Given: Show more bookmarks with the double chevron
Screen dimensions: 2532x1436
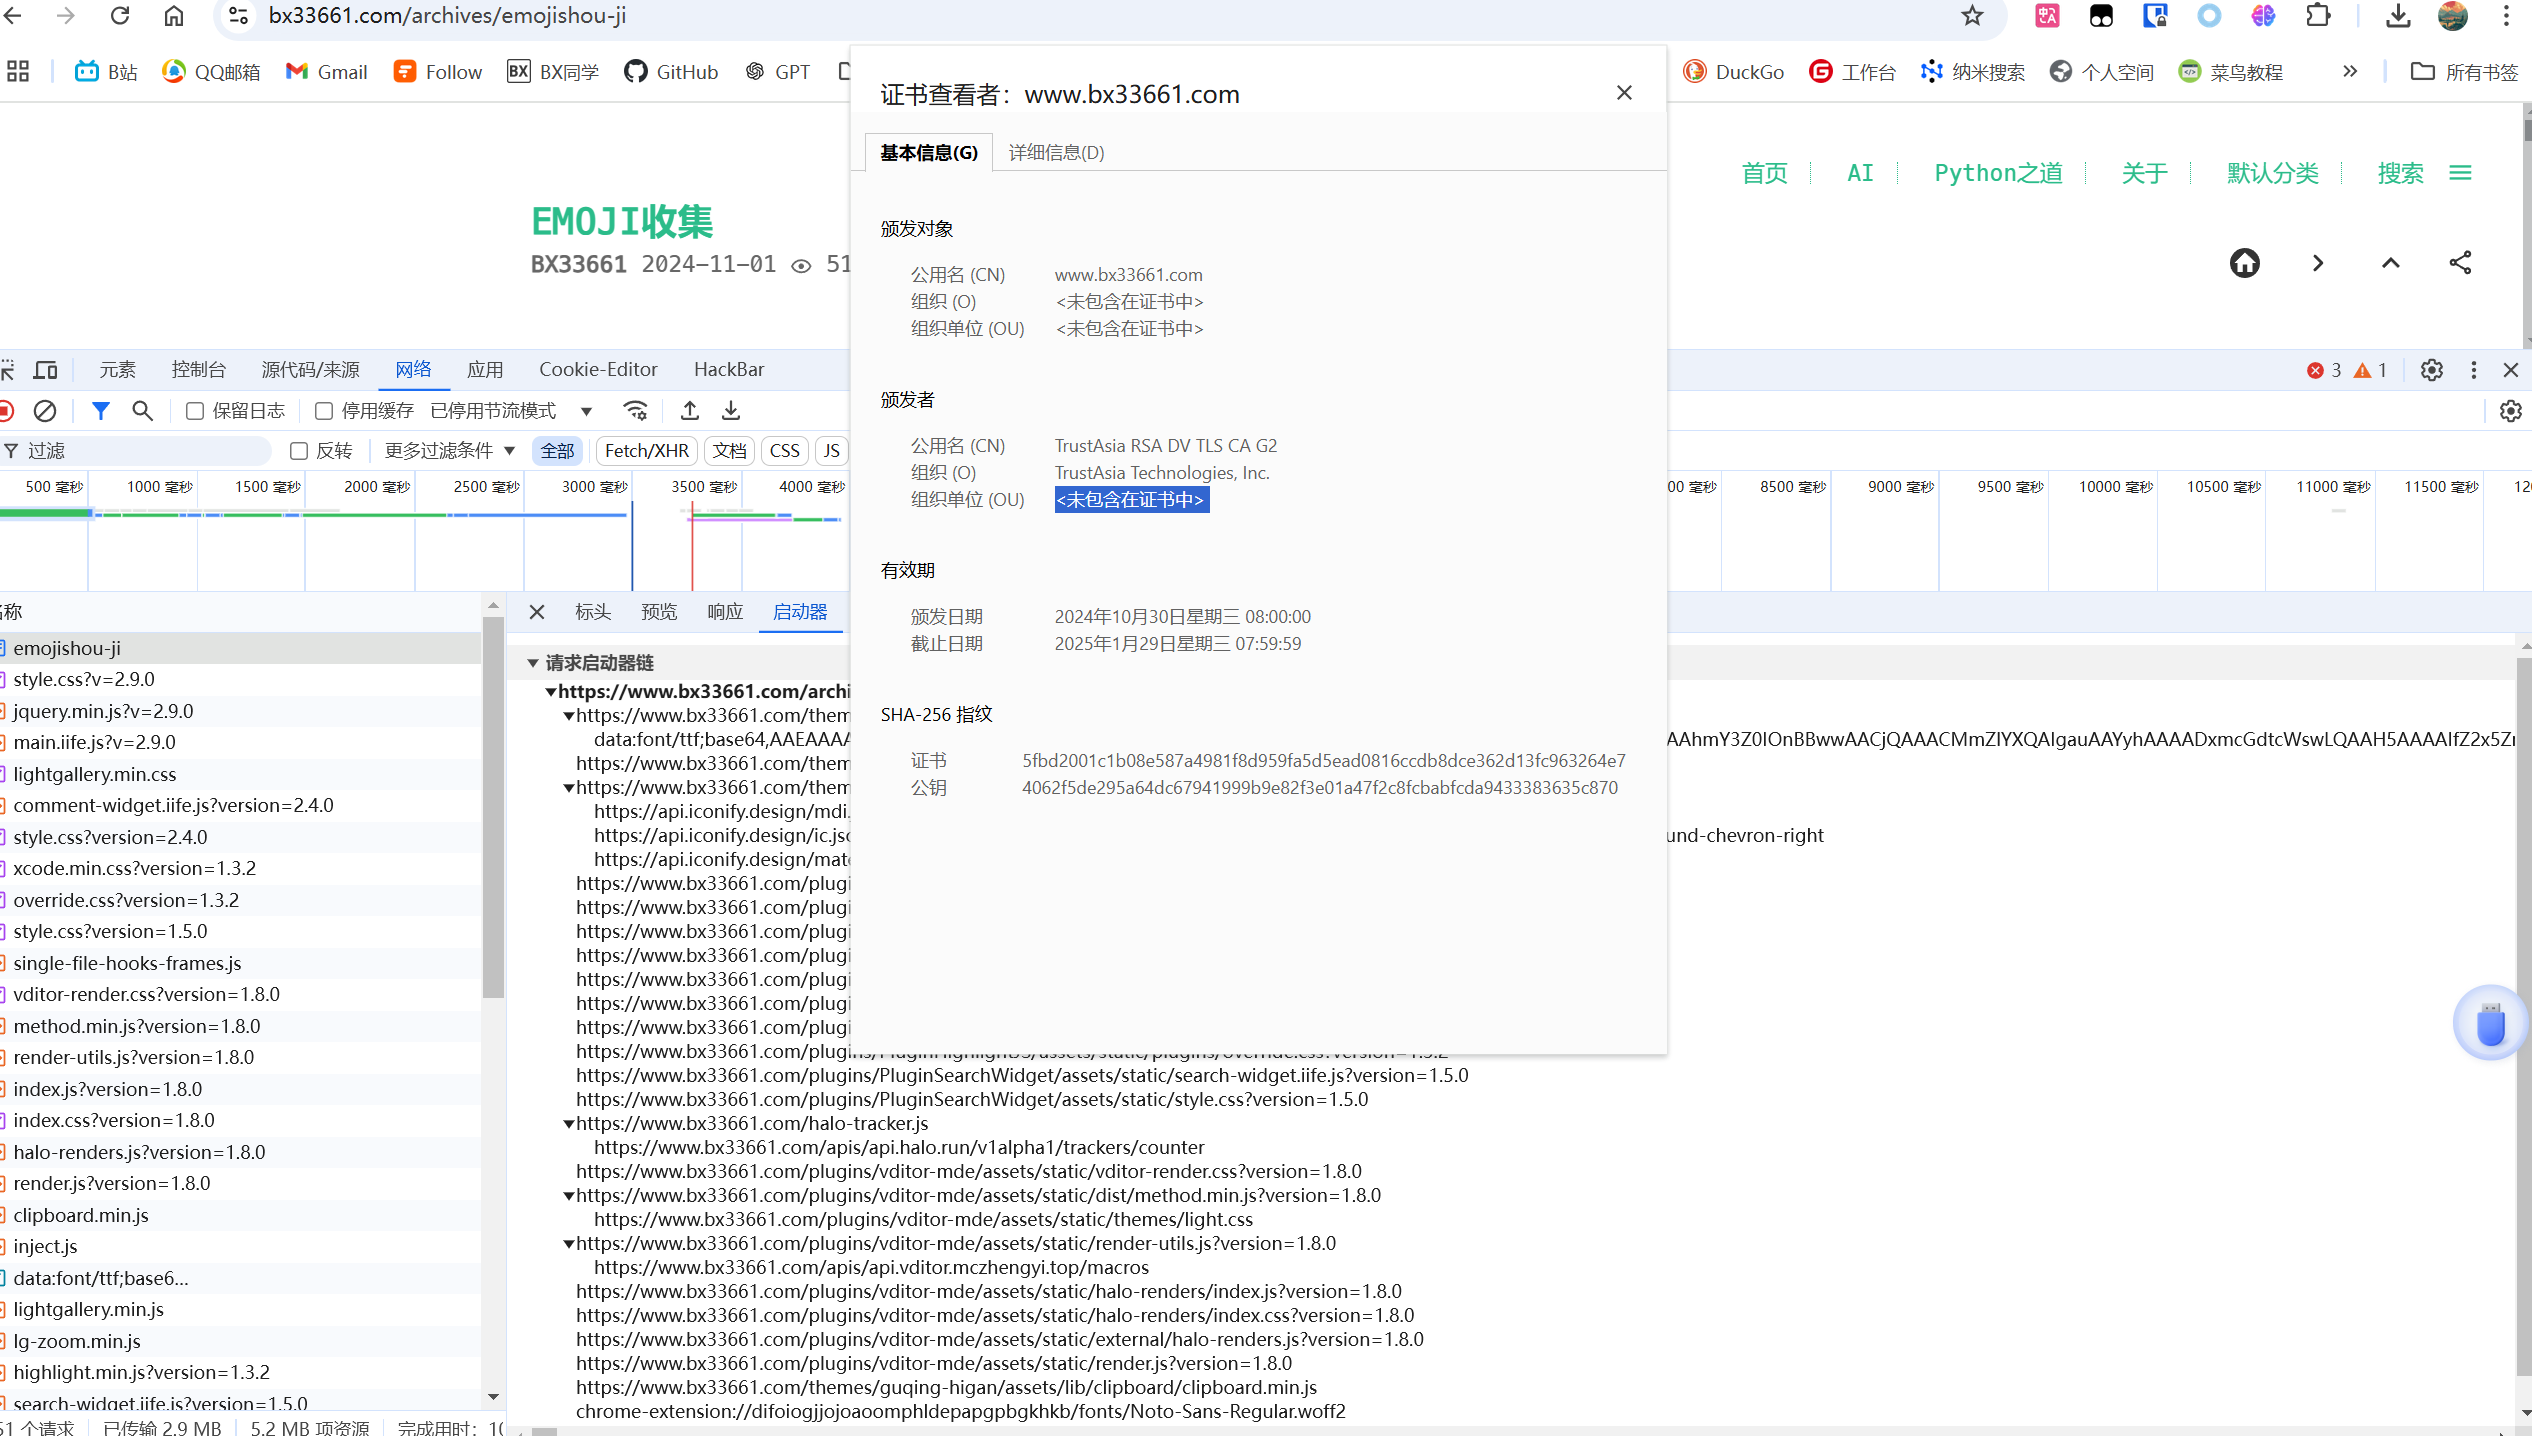Looking at the screenshot, I should [2350, 72].
